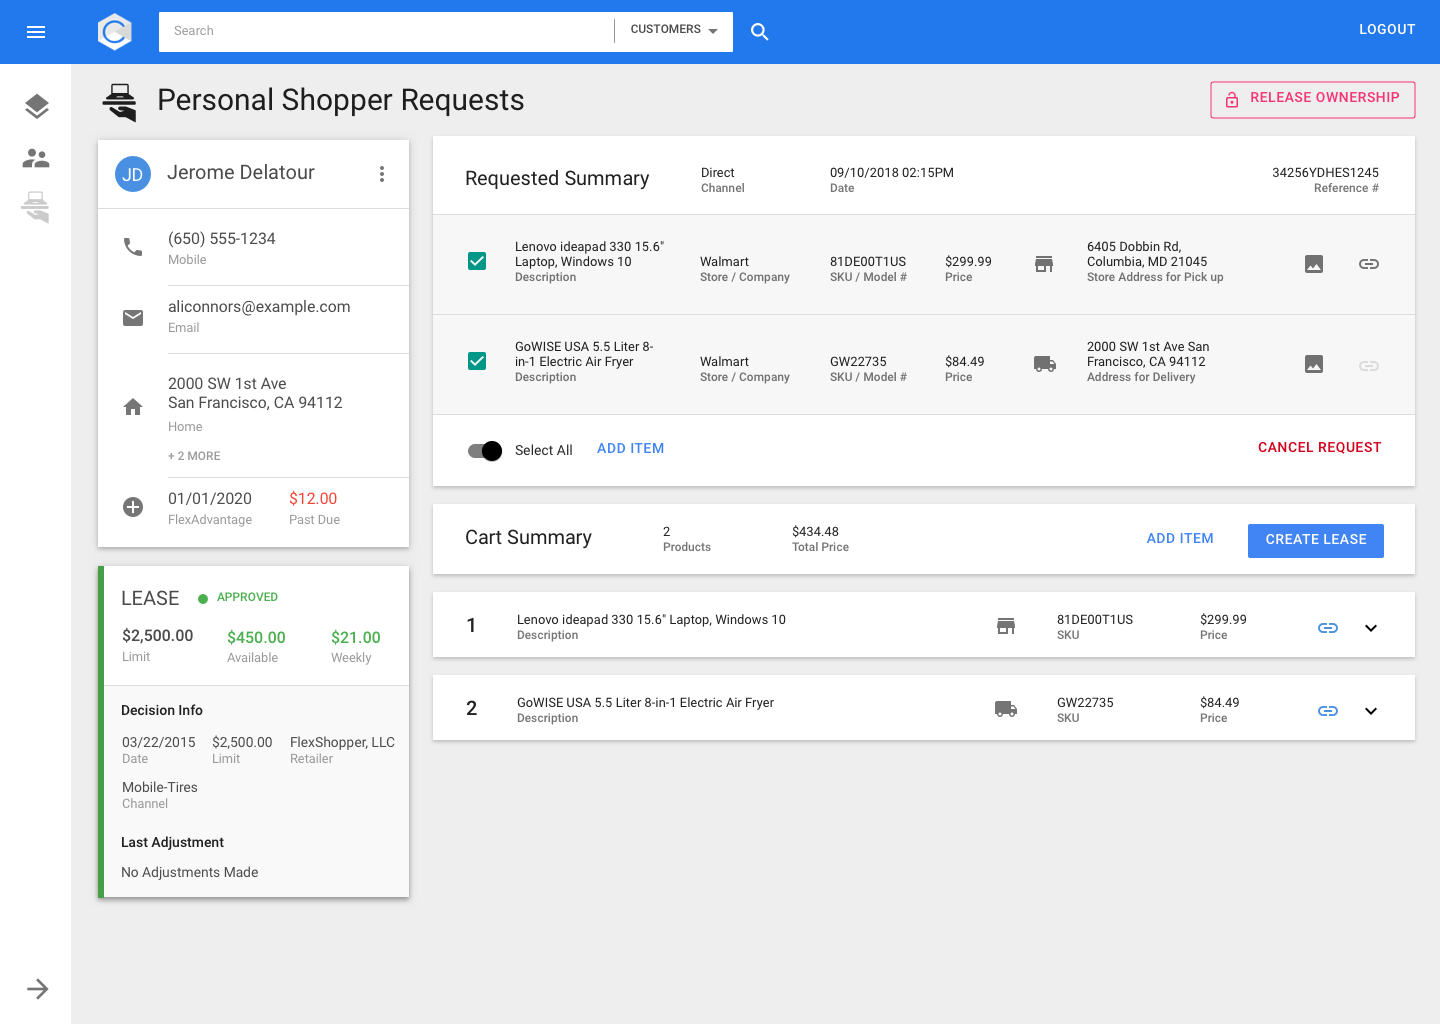Click the CREATE LEASE button

[1315, 540]
